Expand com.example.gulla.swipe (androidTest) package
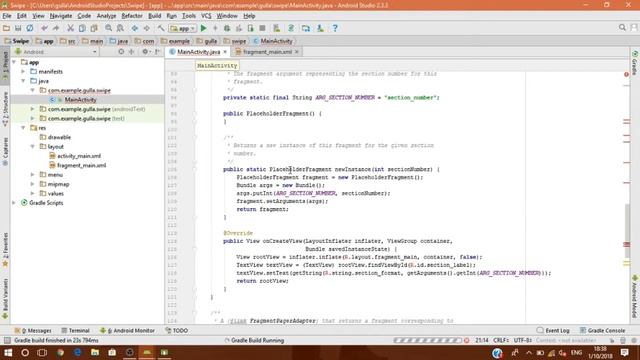640x360 pixels. (x=33, y=109)
